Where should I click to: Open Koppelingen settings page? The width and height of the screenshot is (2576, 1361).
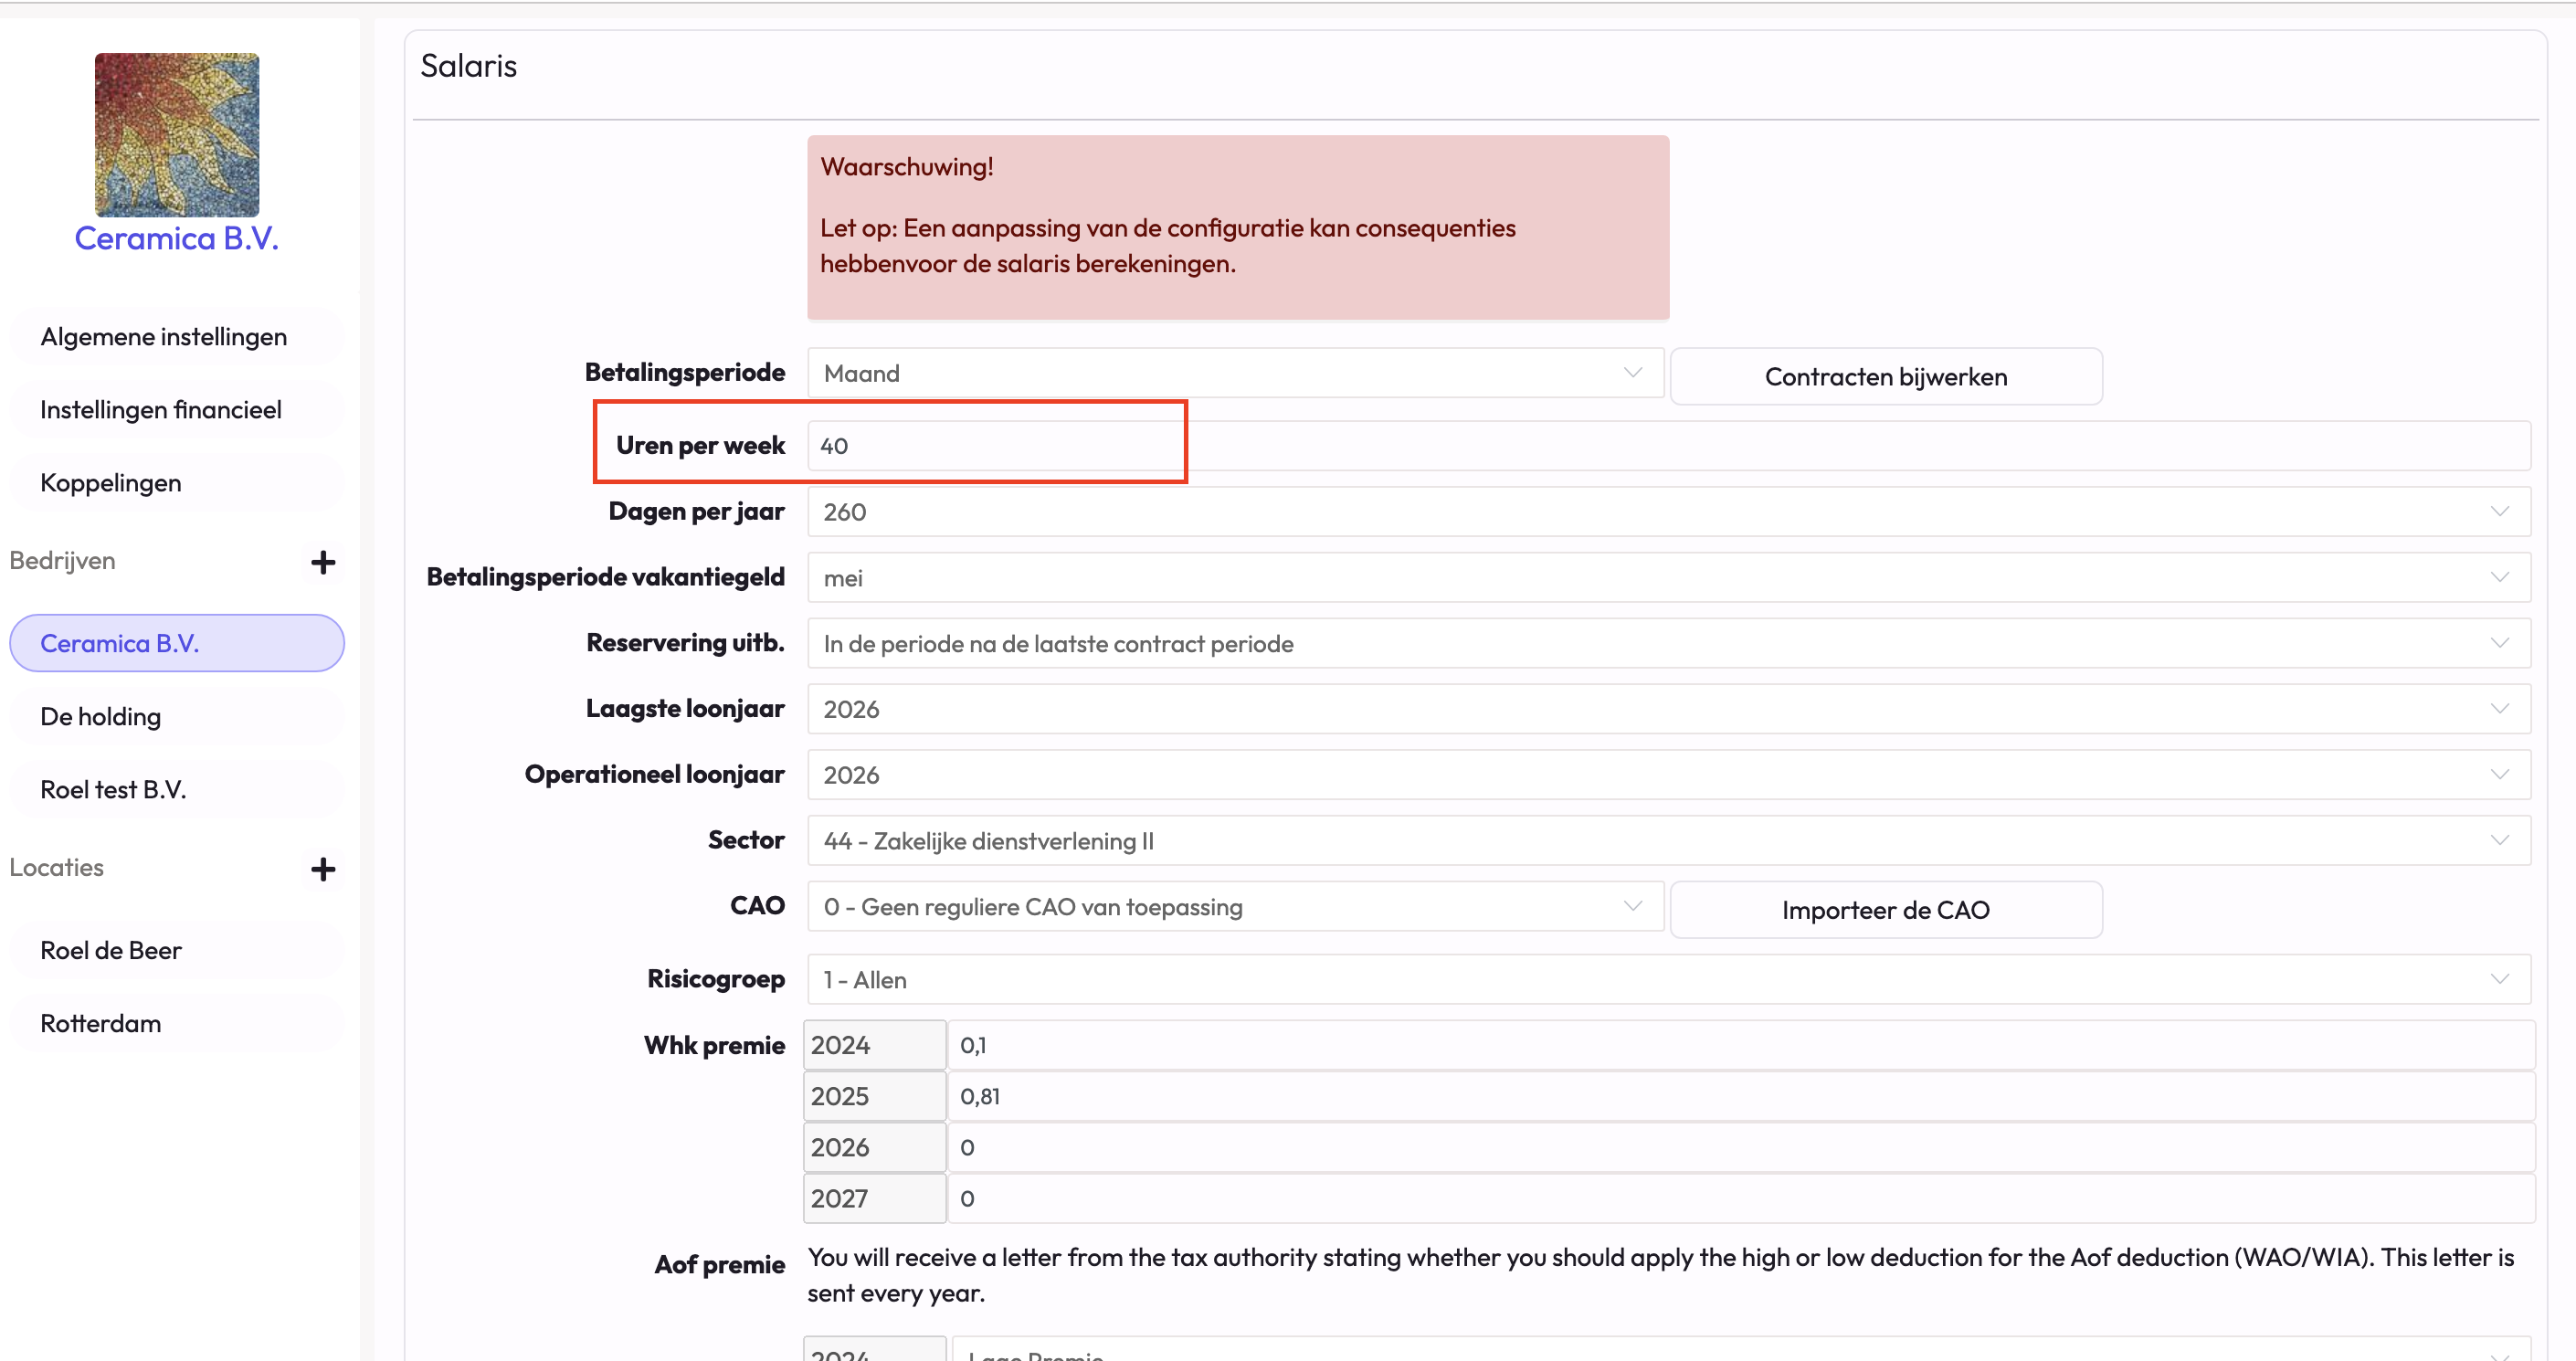(111, 483)
